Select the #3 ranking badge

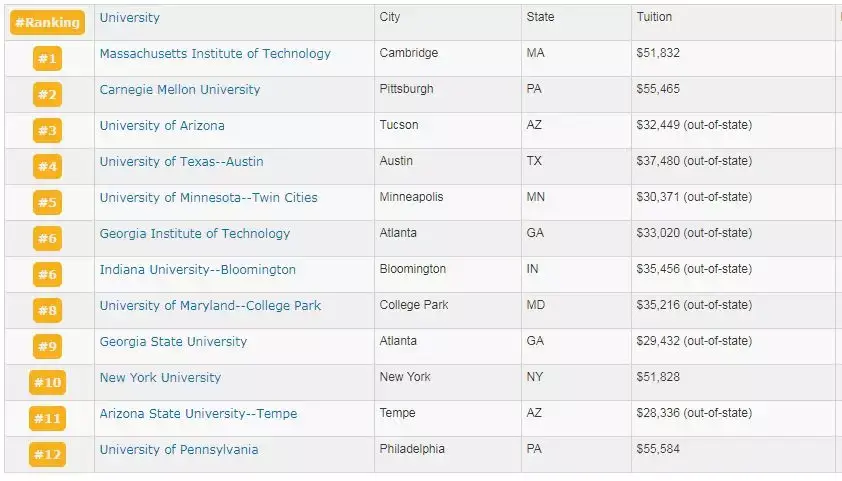[x=47, y=131]
